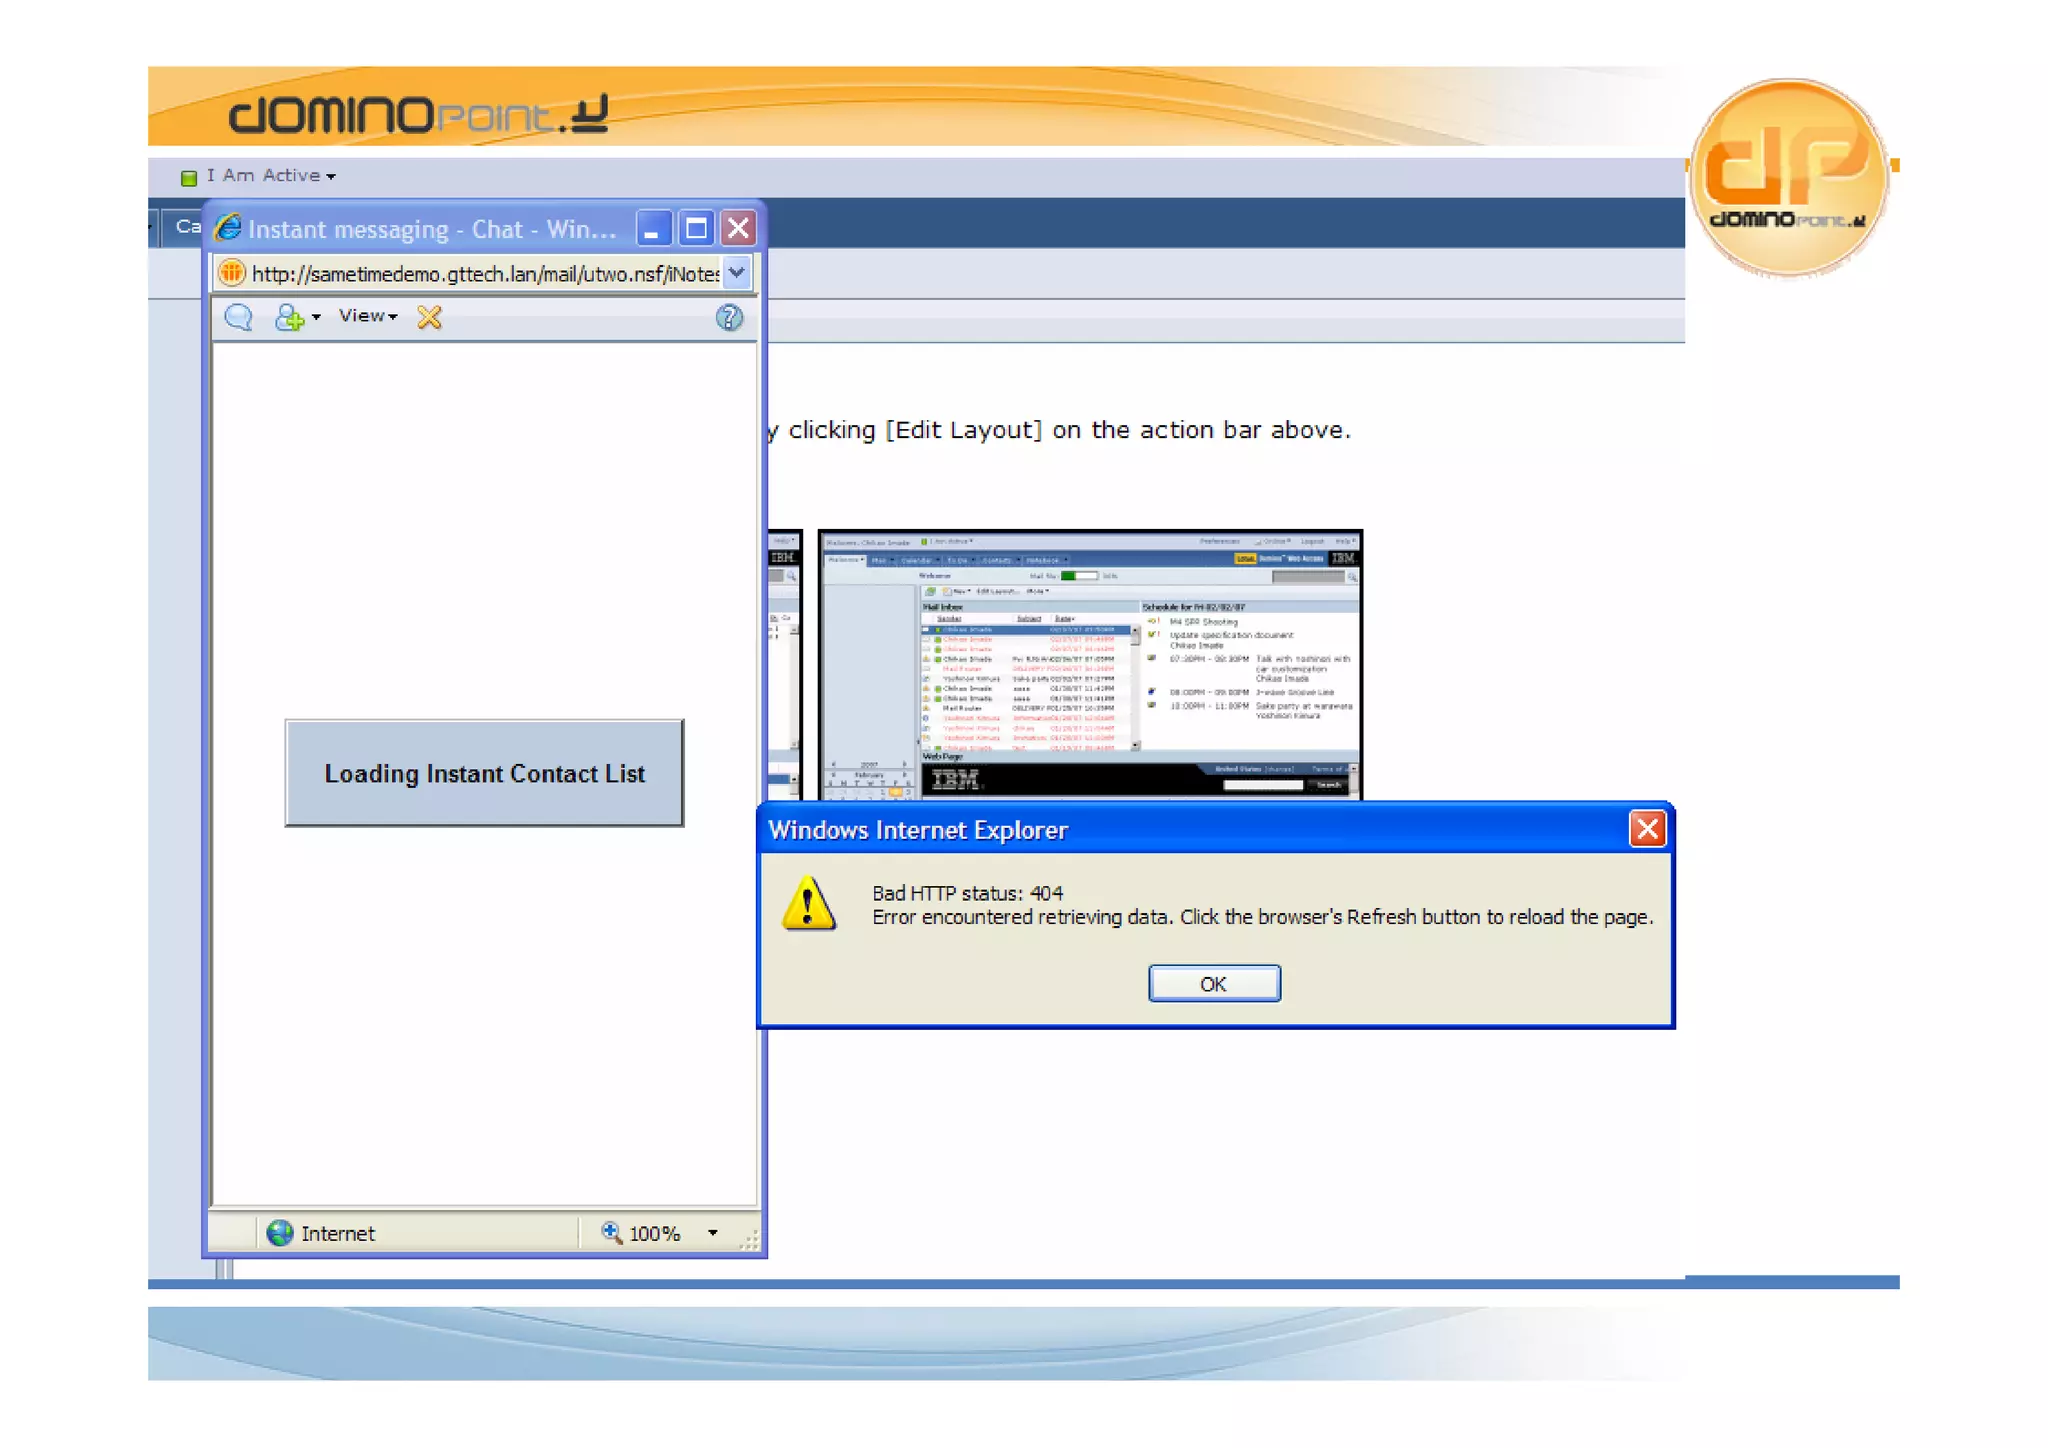2048x1448 pixels.
Task: Click OK in the error dialog
Action: point(1213,983)
